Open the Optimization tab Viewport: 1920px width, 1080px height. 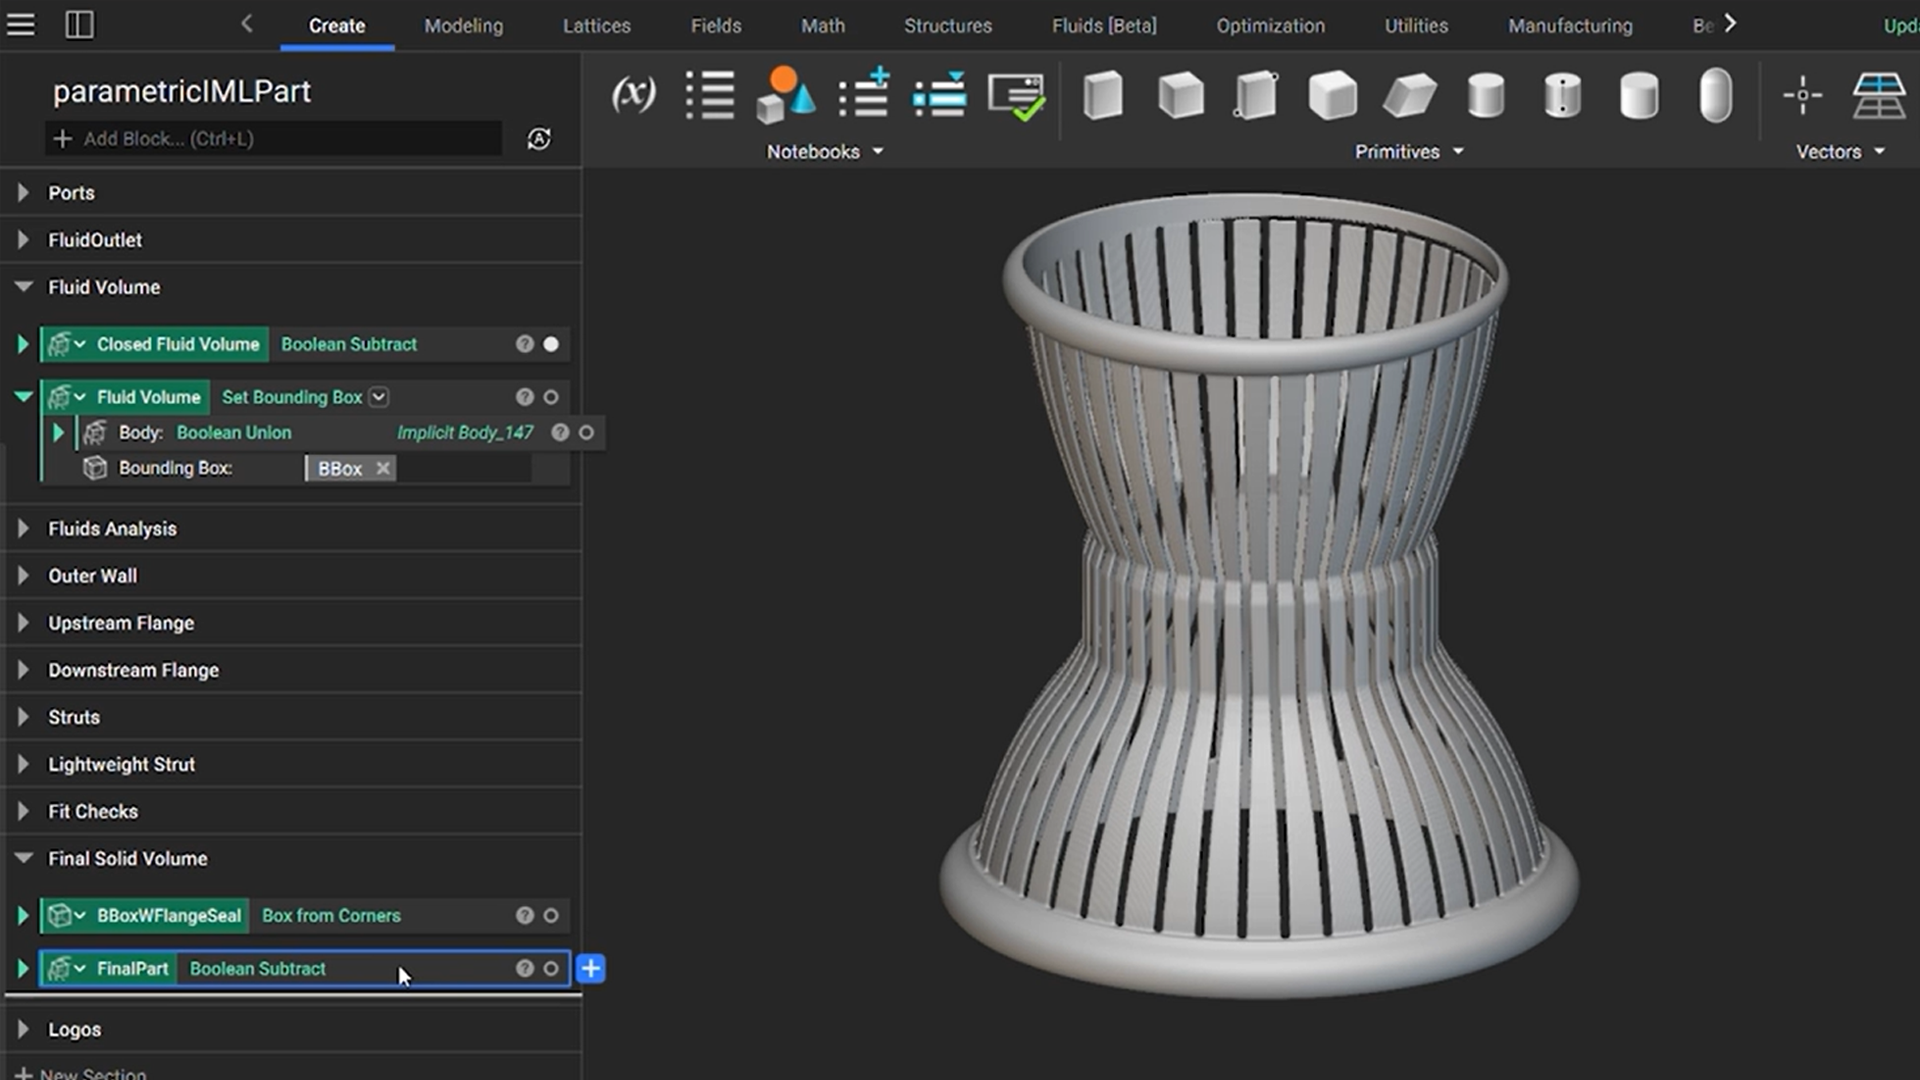coord(1270,26)
